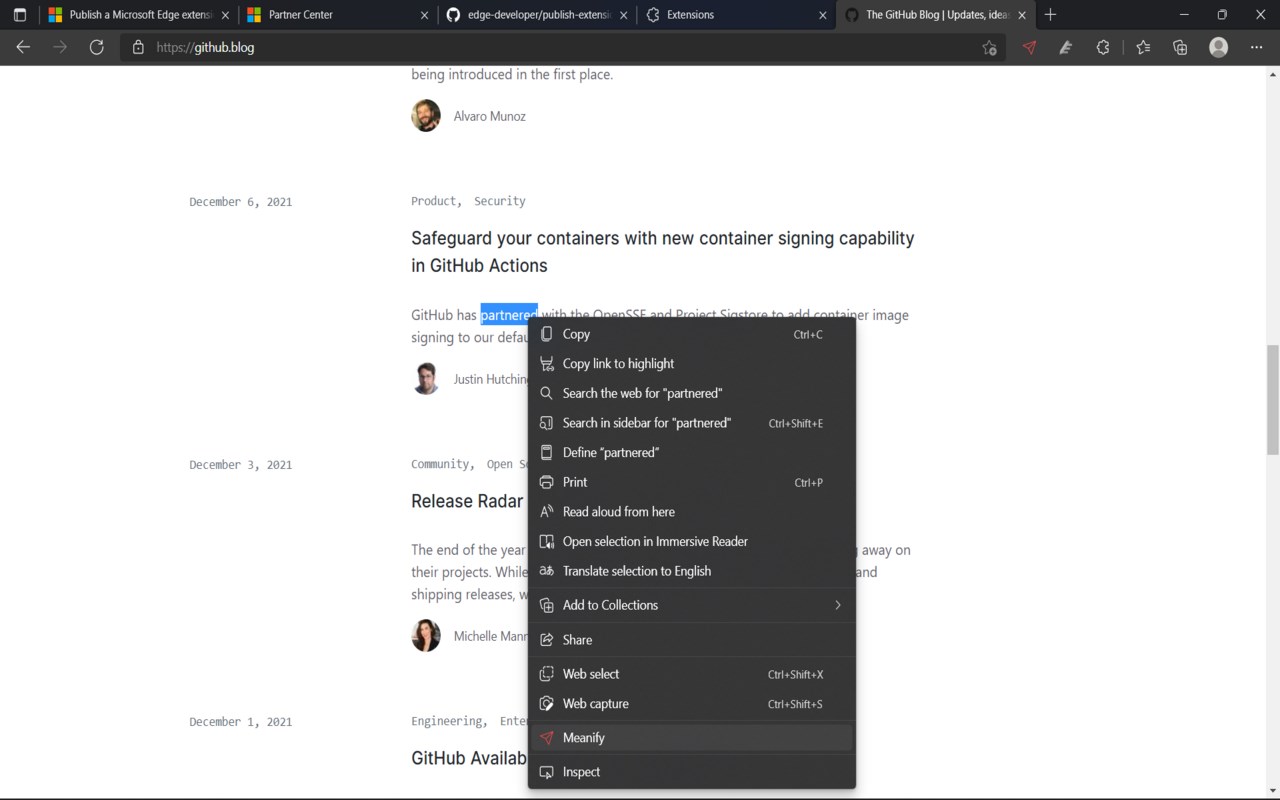The height and width of the screenshot is (800, 1280).
Task: Click the Web capture icon in context menu
Action: click(x=546, y=704)
